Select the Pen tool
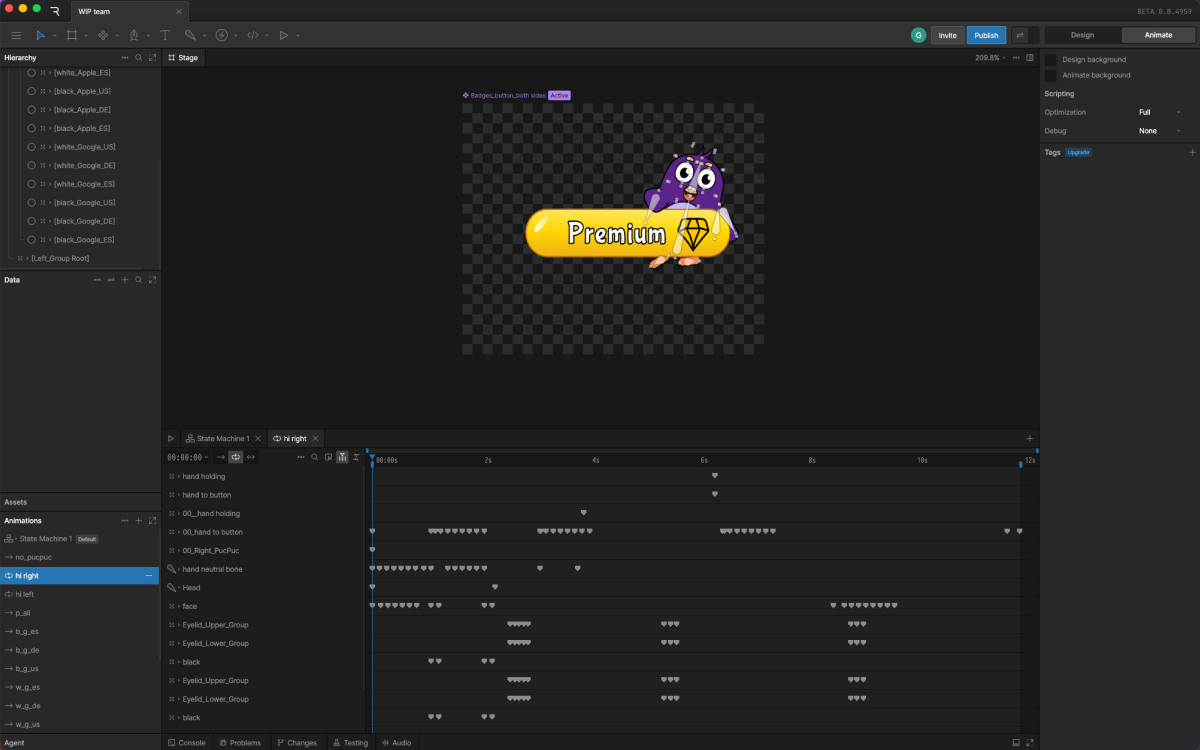This screenshot has width=1200, height=750. pos(133,35)
